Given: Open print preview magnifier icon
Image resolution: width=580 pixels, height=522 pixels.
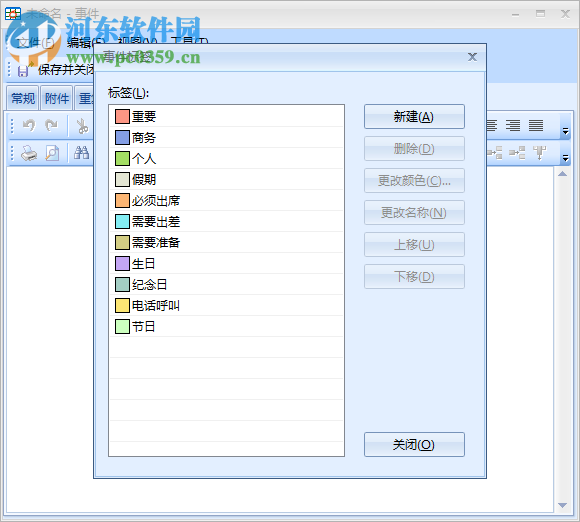Looking at the screenshot, I should coord(52,153).
